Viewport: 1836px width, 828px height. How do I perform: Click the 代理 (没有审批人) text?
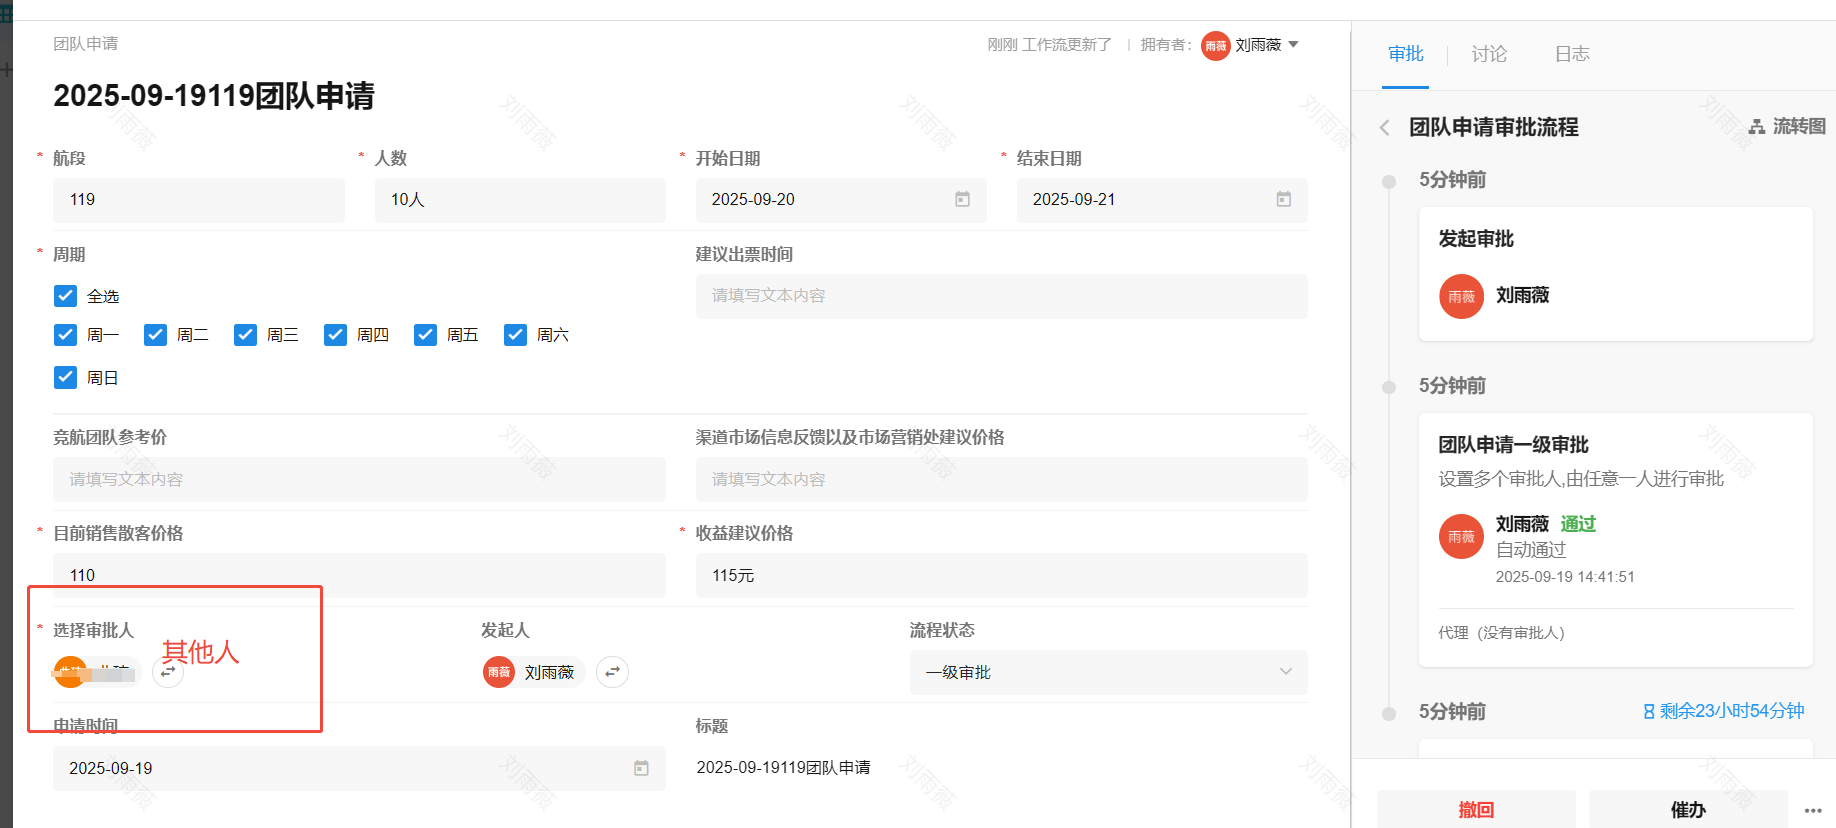tap(1501, 633)
